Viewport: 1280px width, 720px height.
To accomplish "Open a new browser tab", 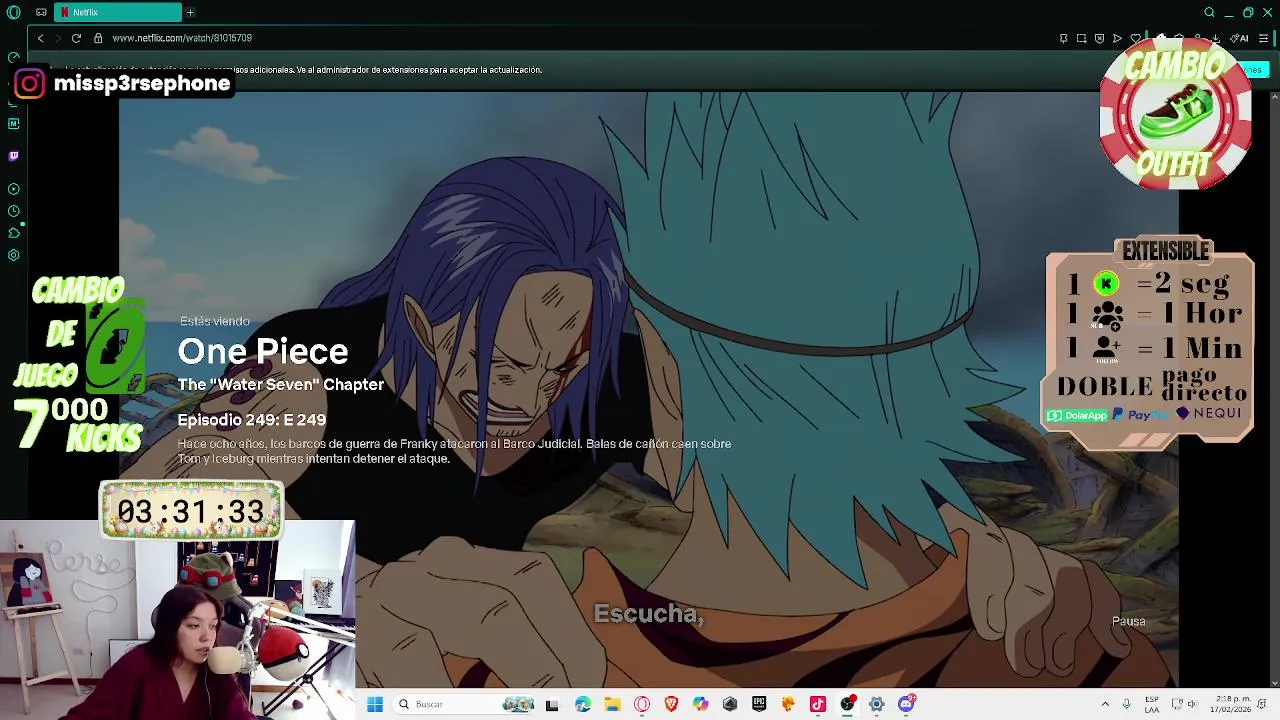I will 190,12.
